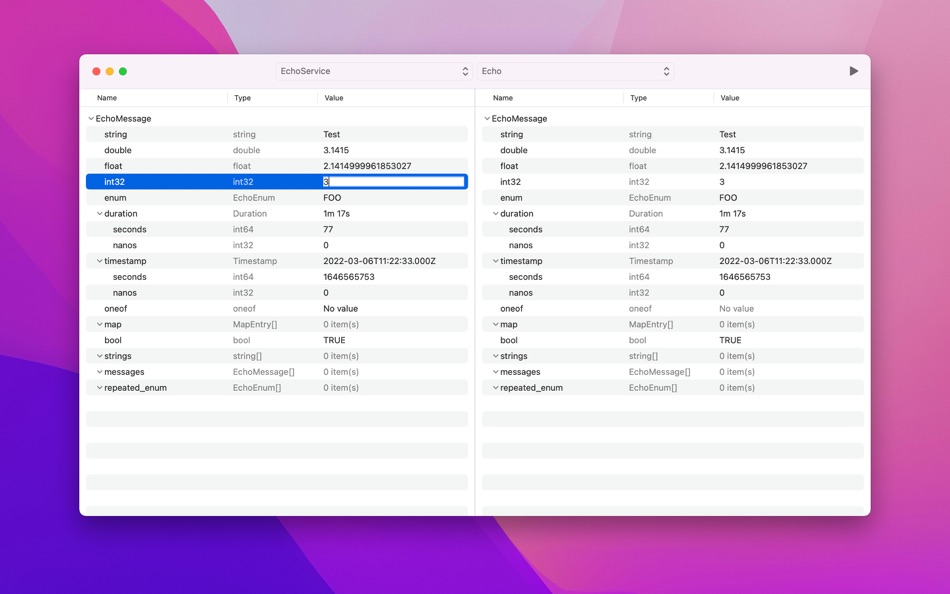Screen dimensions: 950x594
Task: Select the oneof row in left pane
Action: [x=277, y=309]
